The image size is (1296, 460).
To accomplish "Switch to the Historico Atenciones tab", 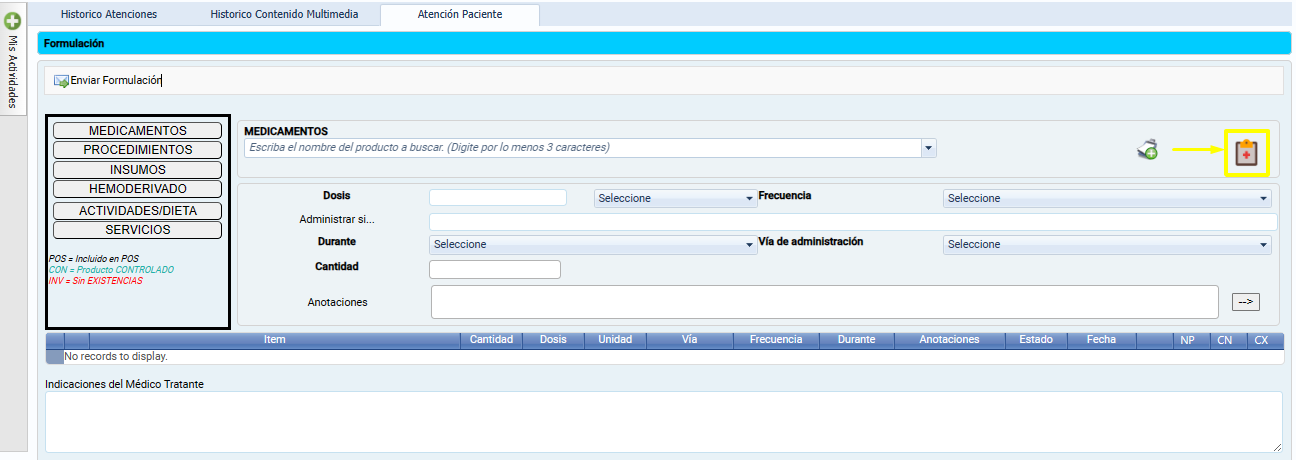I will pos(108,14).
